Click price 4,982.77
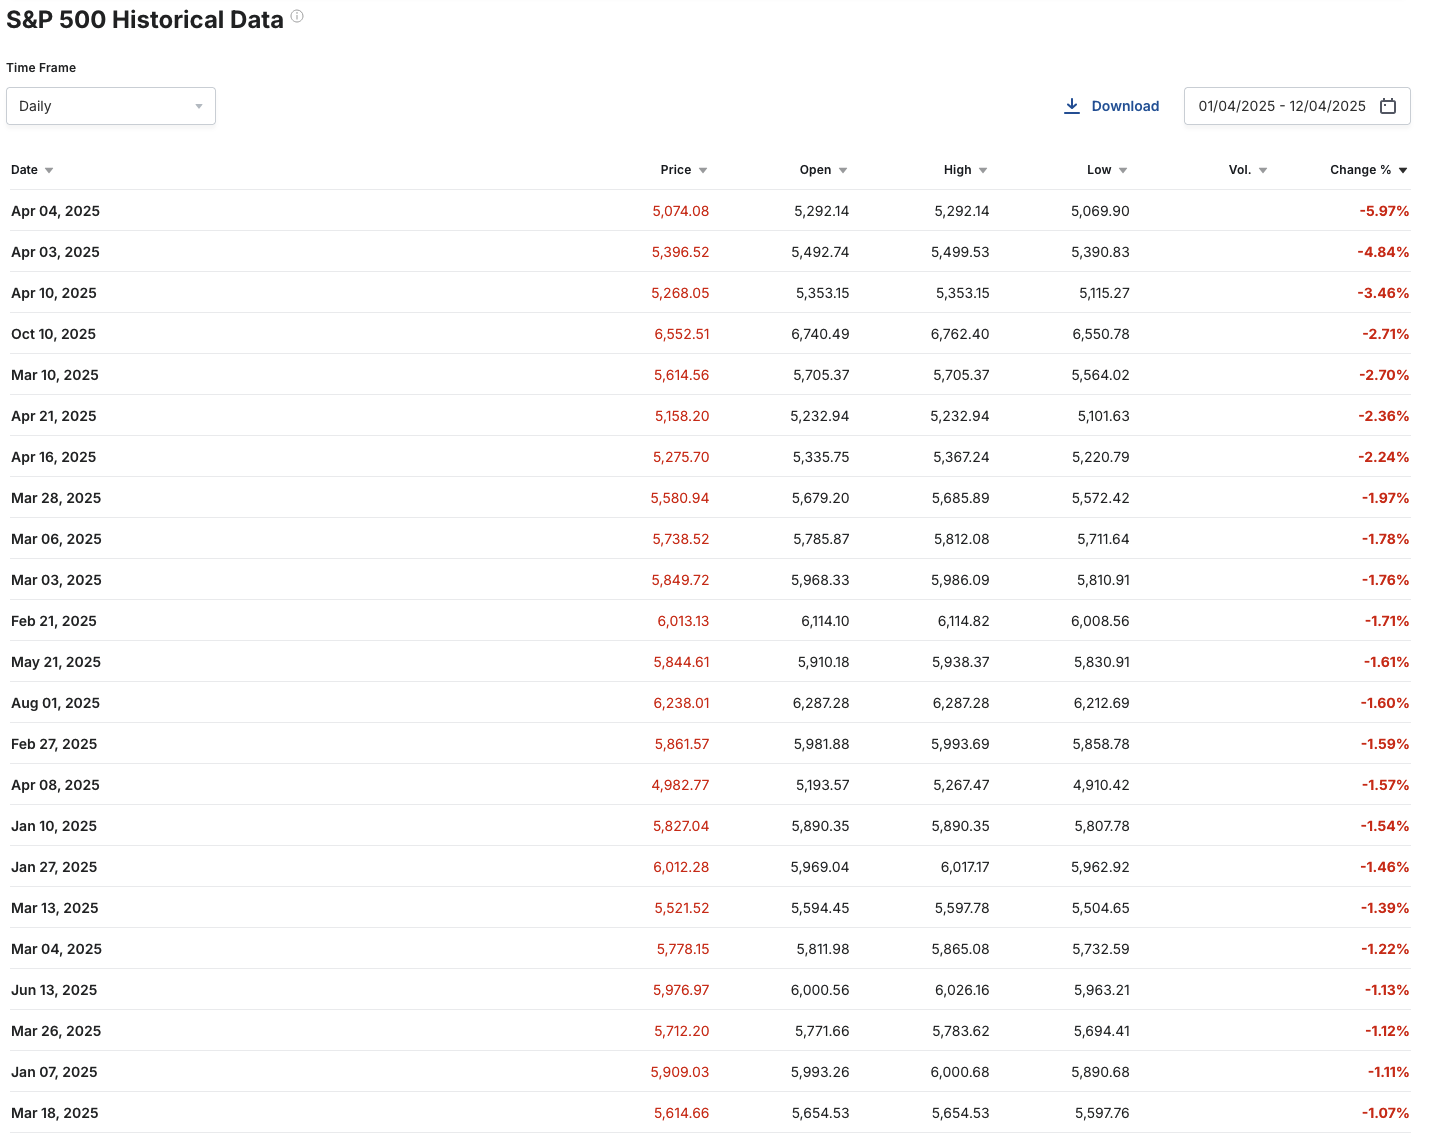The image size is (1430, 1143). pyautogui.click(x=680, y=785)
